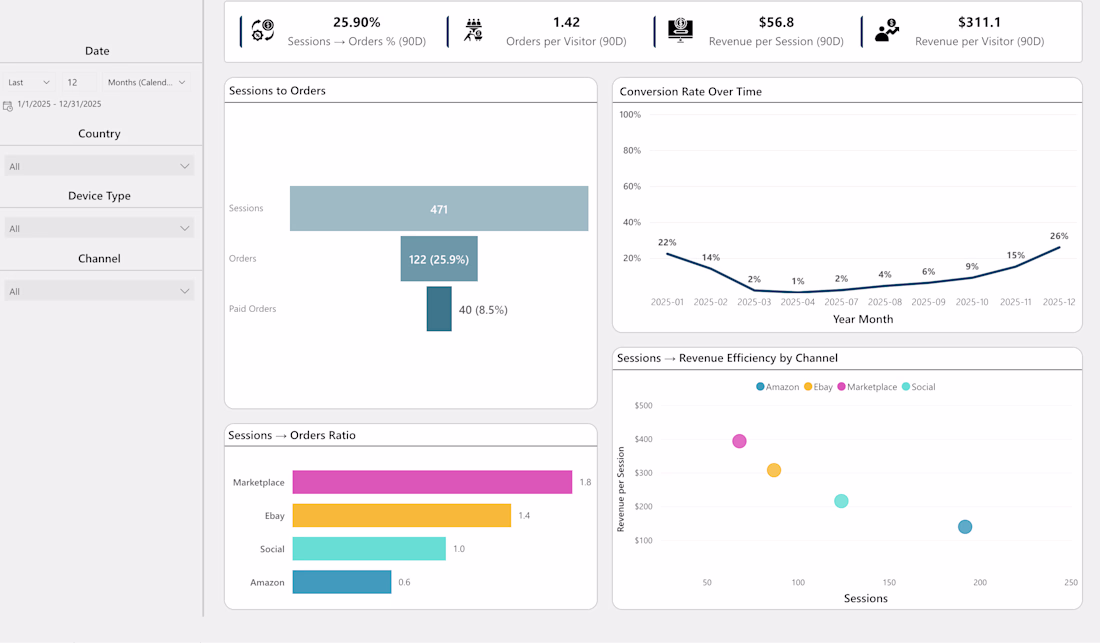Click the 26% data label on conversion line

point(1059,236)
